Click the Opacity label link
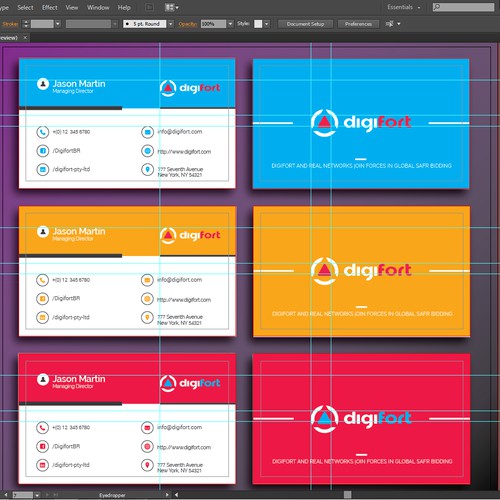The height and width of the screenshot is (500, 500). pyautogui.click(x=188, y=24)
